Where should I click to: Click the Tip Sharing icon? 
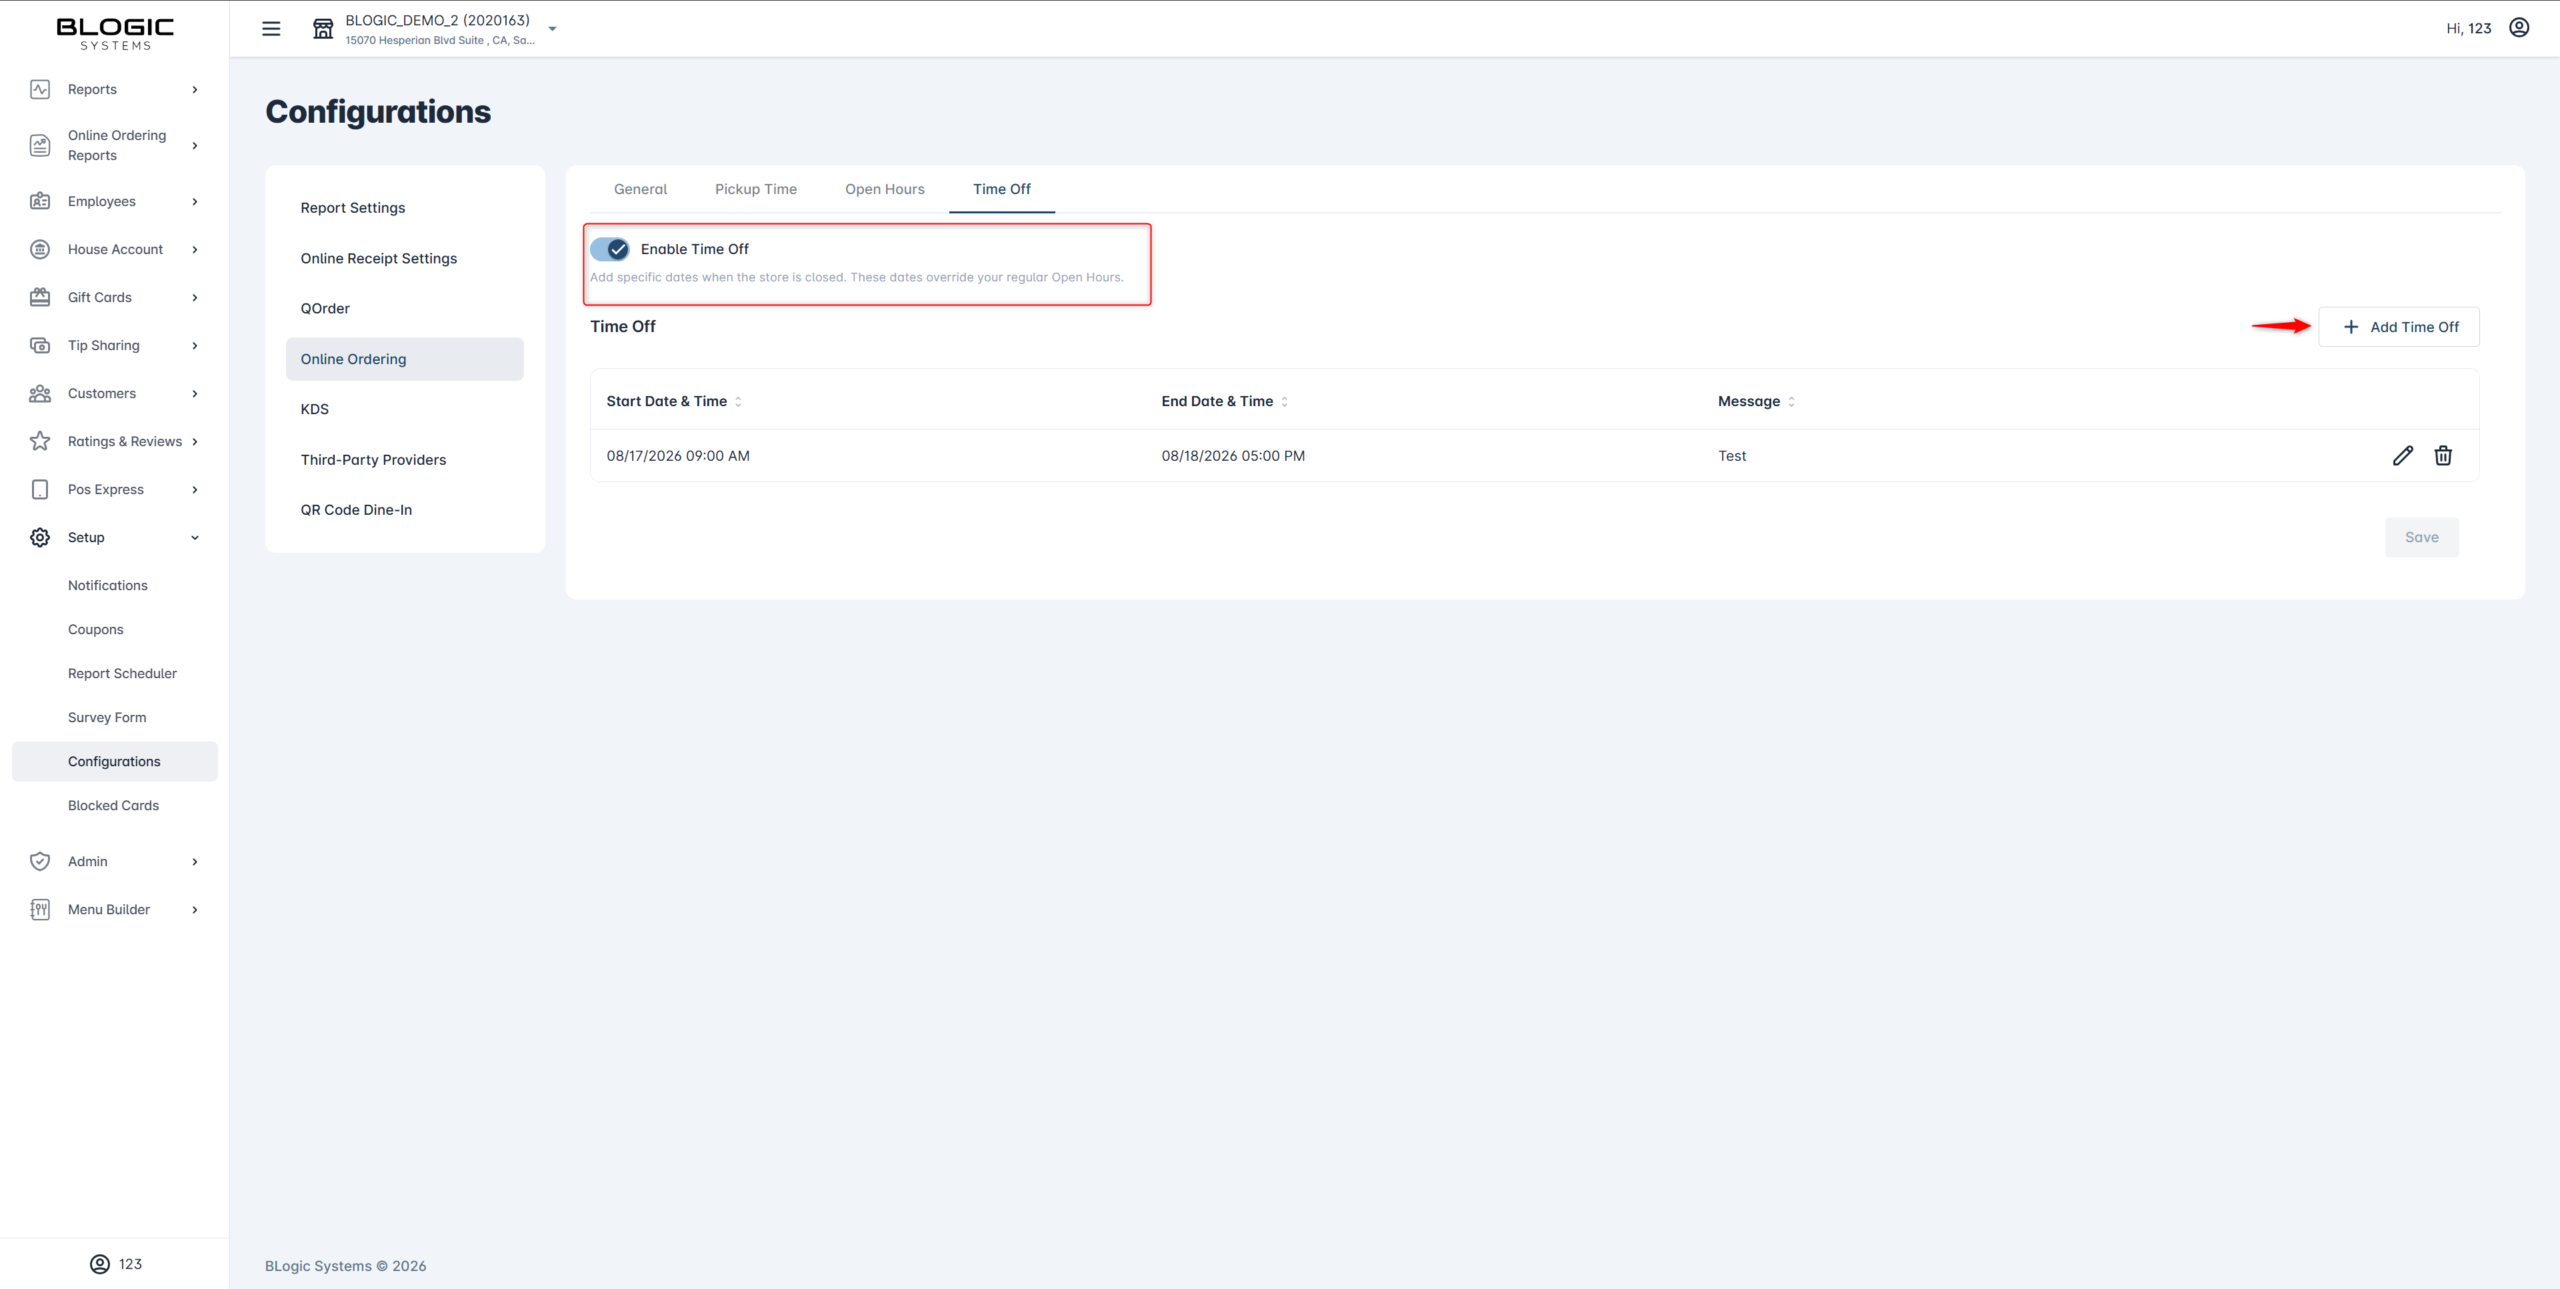[x=40, y=345]
